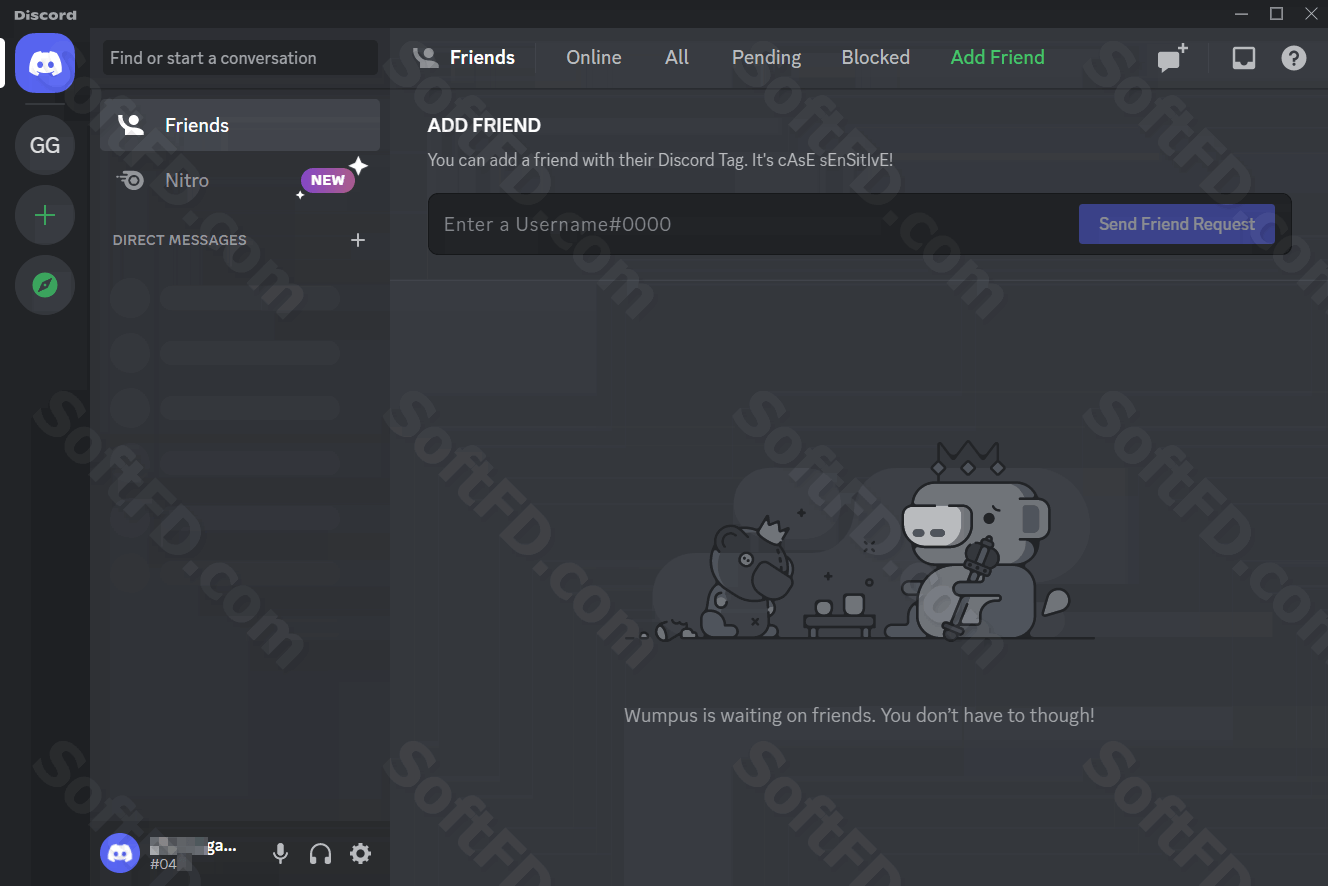
Task: Close the Discord window
Action: click(x=1311, y=14)
